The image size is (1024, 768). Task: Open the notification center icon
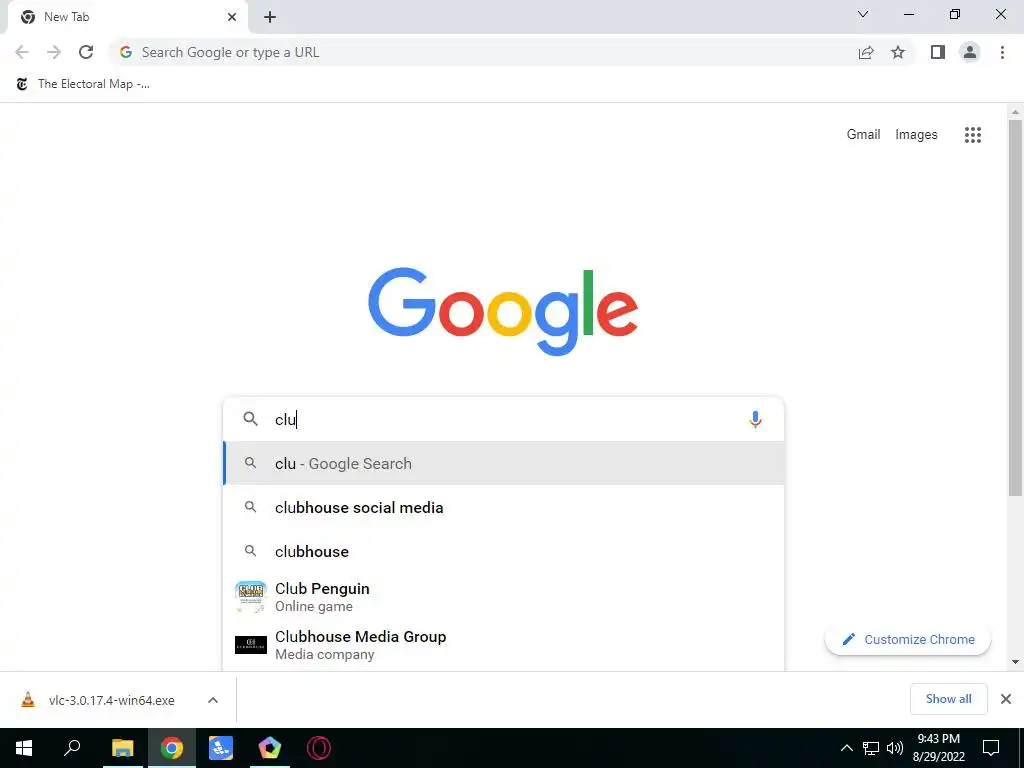coord(991,748)
